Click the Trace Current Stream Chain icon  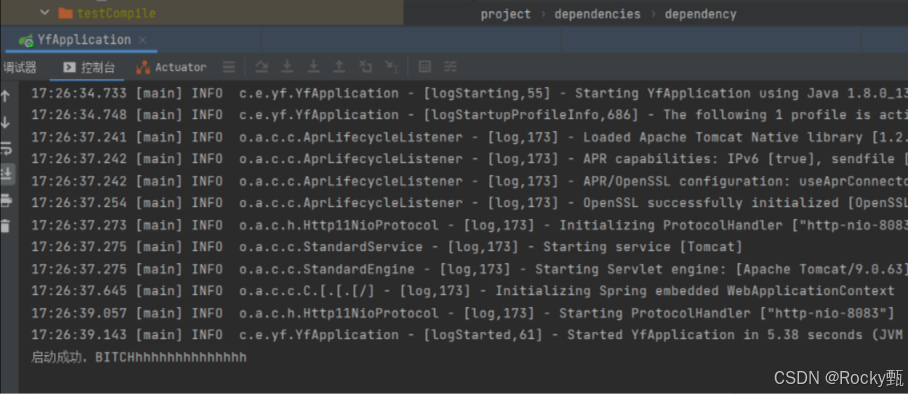(x=451, y=67)
